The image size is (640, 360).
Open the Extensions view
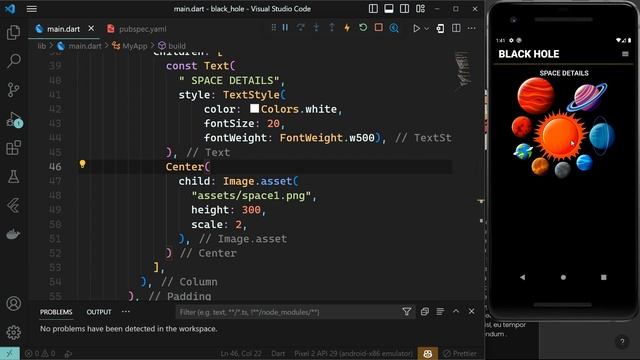13,148
